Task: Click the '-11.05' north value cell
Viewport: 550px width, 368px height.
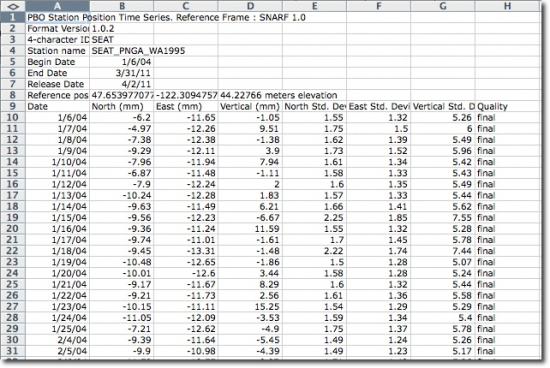Action: pyautogui.click(x=122, y=317)
